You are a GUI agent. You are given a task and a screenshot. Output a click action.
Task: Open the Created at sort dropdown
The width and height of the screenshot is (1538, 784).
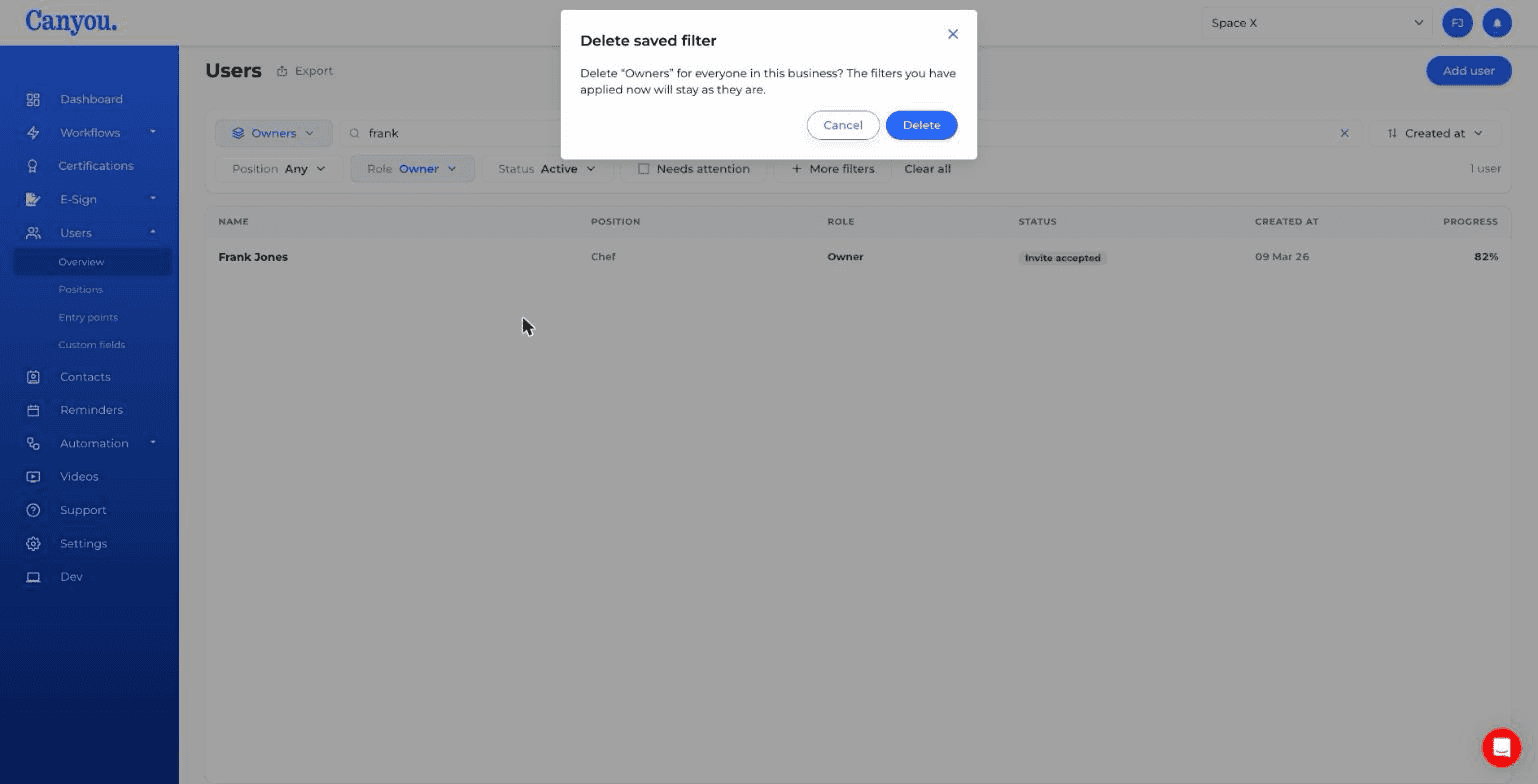coord(1434,133)
